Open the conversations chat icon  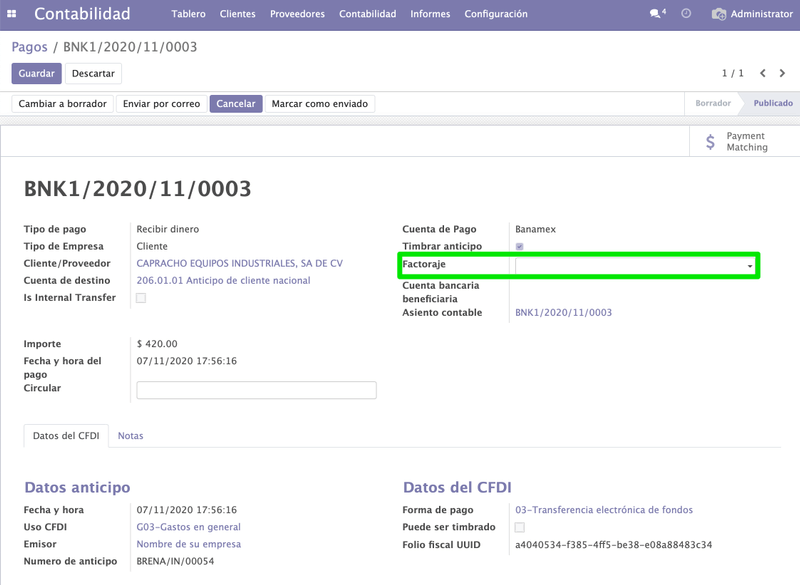point(657,14)
